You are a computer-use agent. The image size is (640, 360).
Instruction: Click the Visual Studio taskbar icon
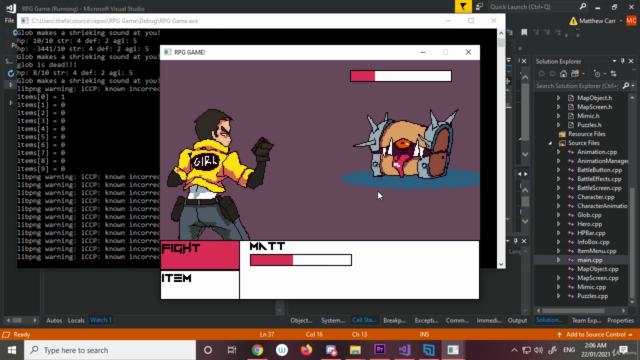pos(404,350)
